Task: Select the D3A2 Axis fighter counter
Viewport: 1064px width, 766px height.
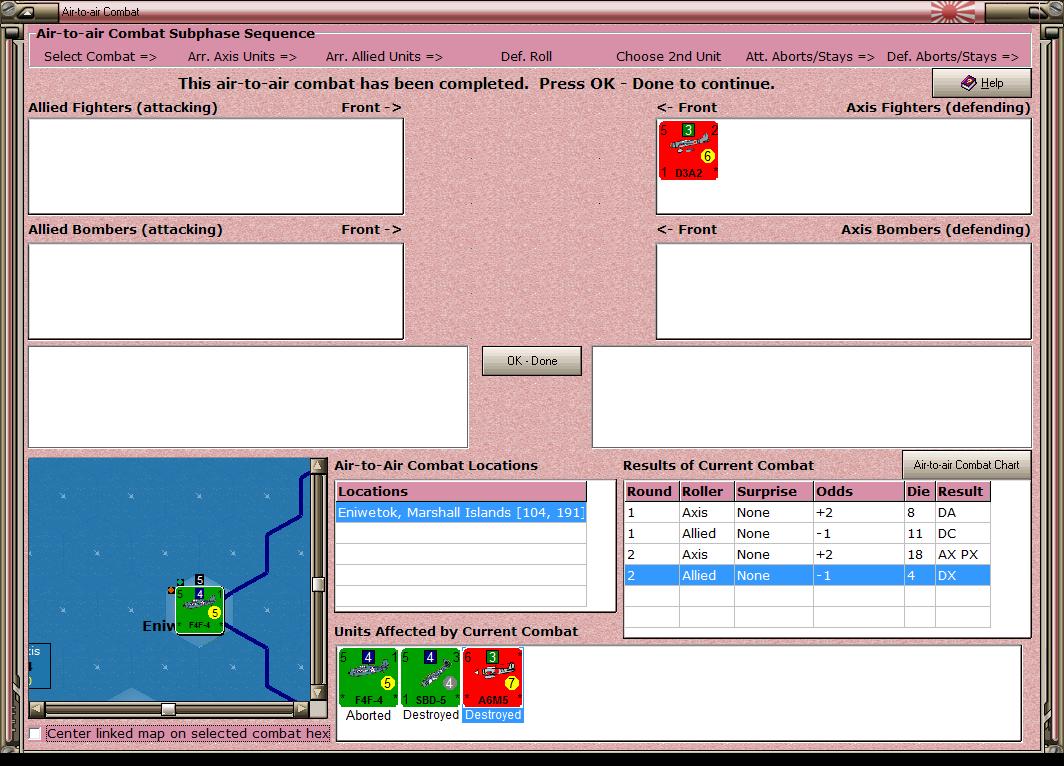Action: point(688,151)
